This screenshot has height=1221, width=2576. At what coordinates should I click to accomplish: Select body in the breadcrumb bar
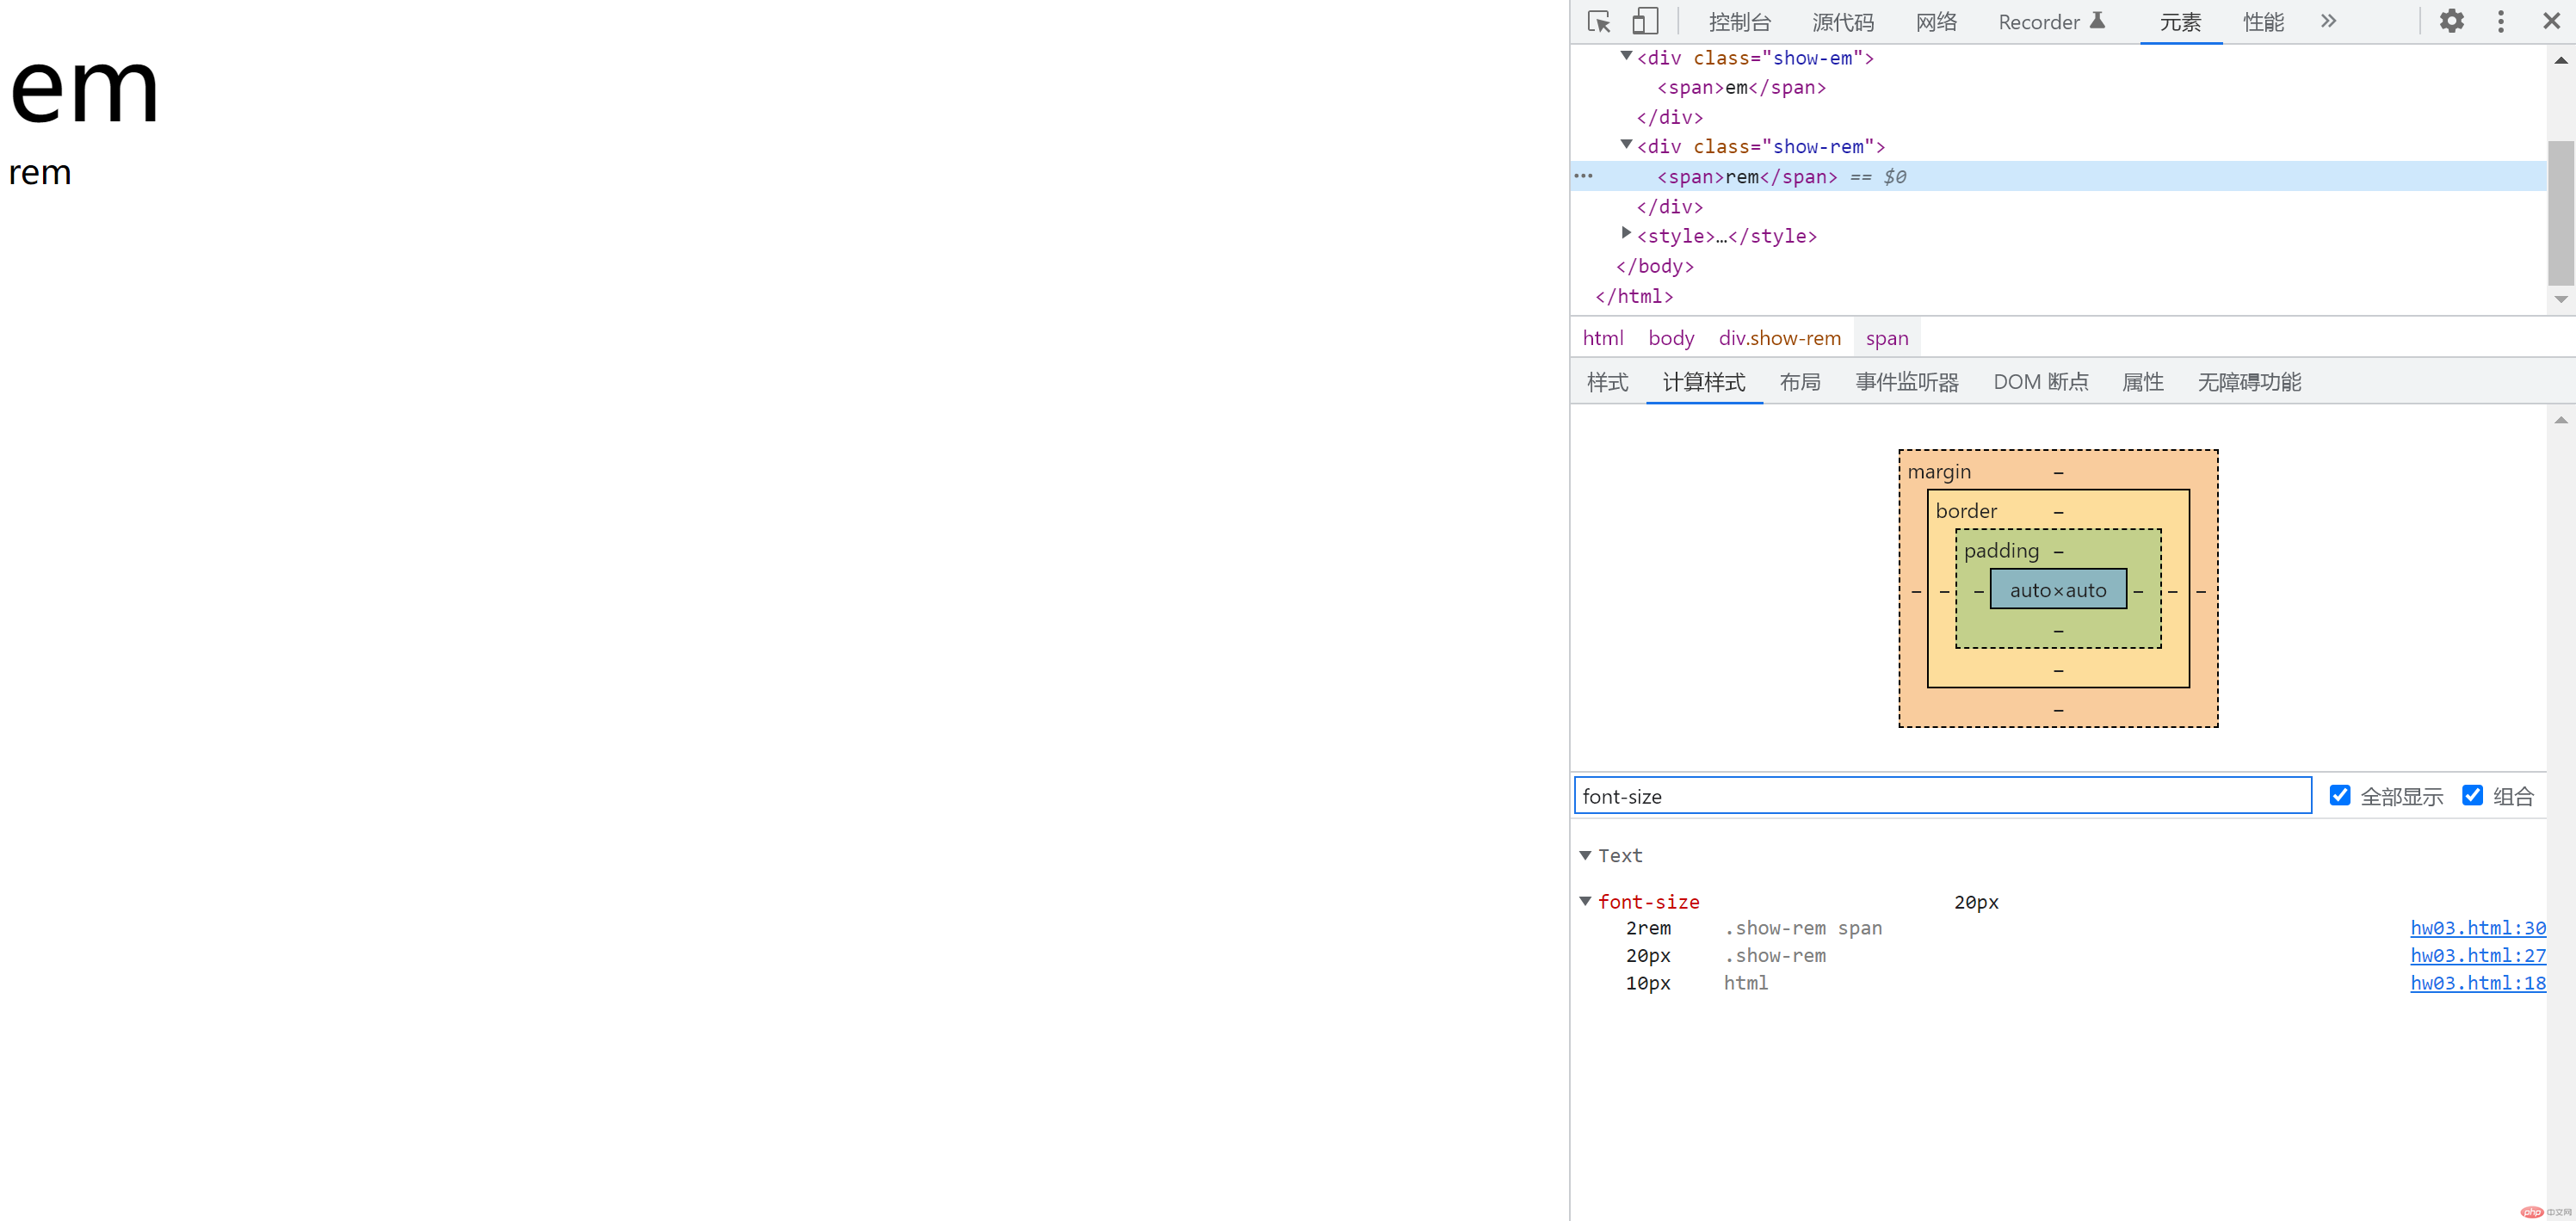[1671, 338]
